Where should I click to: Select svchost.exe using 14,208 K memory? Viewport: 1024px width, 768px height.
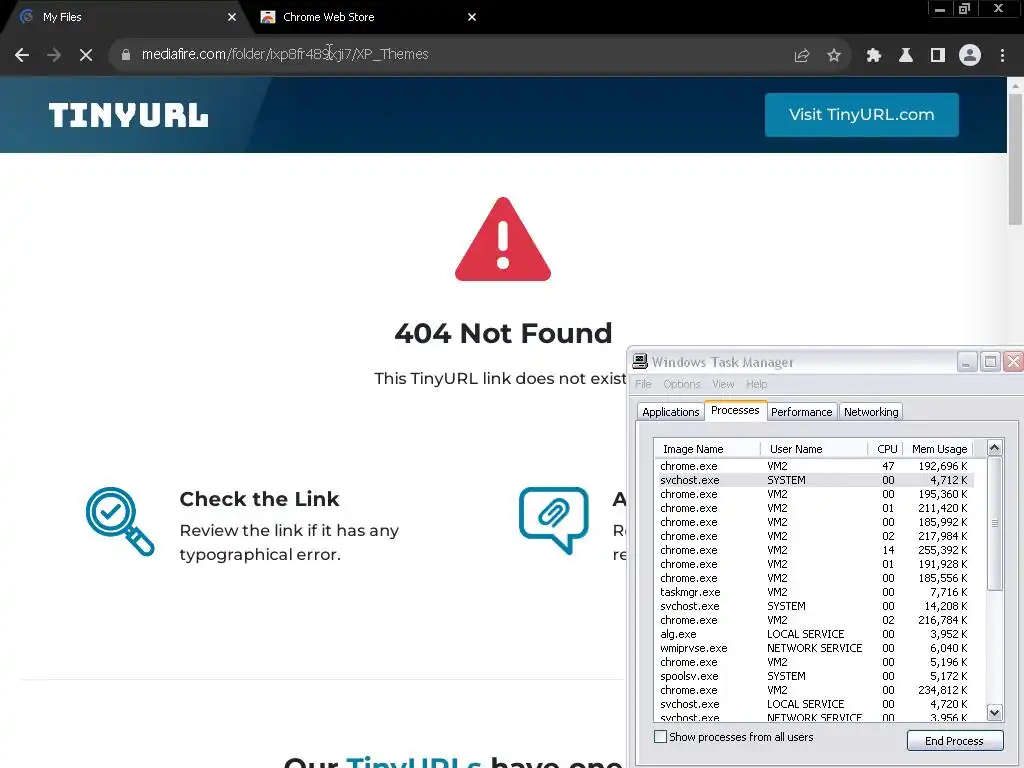[x=814, y=606]
